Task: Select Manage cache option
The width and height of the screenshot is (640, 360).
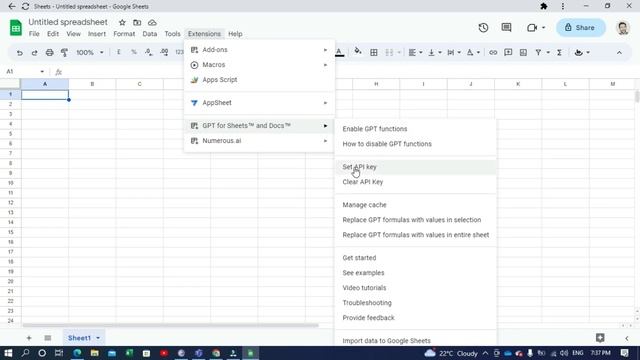Action: point(416,205)
